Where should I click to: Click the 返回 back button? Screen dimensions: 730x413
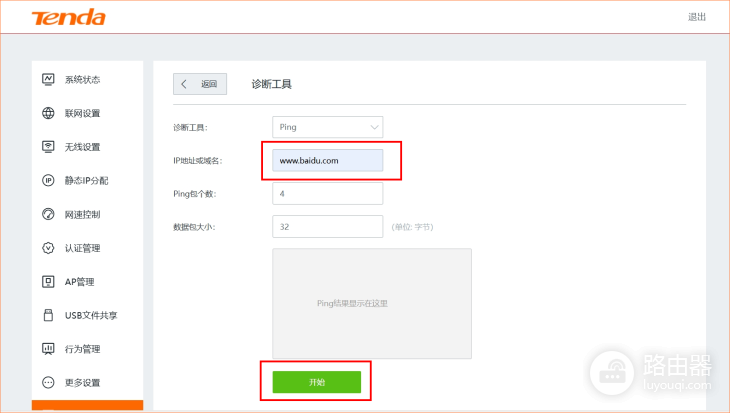click(x=200, y=84)
